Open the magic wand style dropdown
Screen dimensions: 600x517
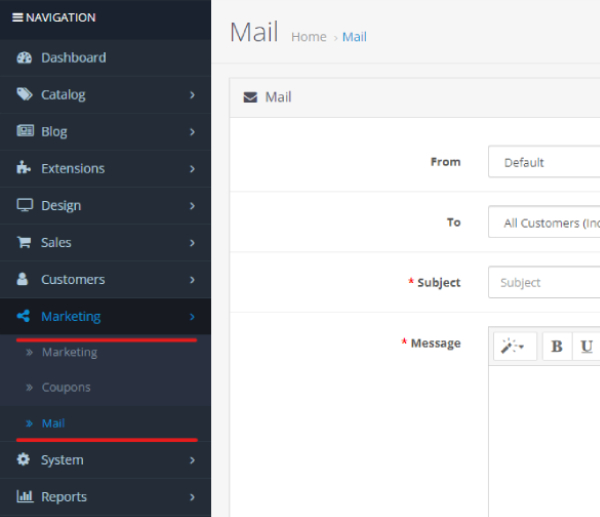point(515,346)
